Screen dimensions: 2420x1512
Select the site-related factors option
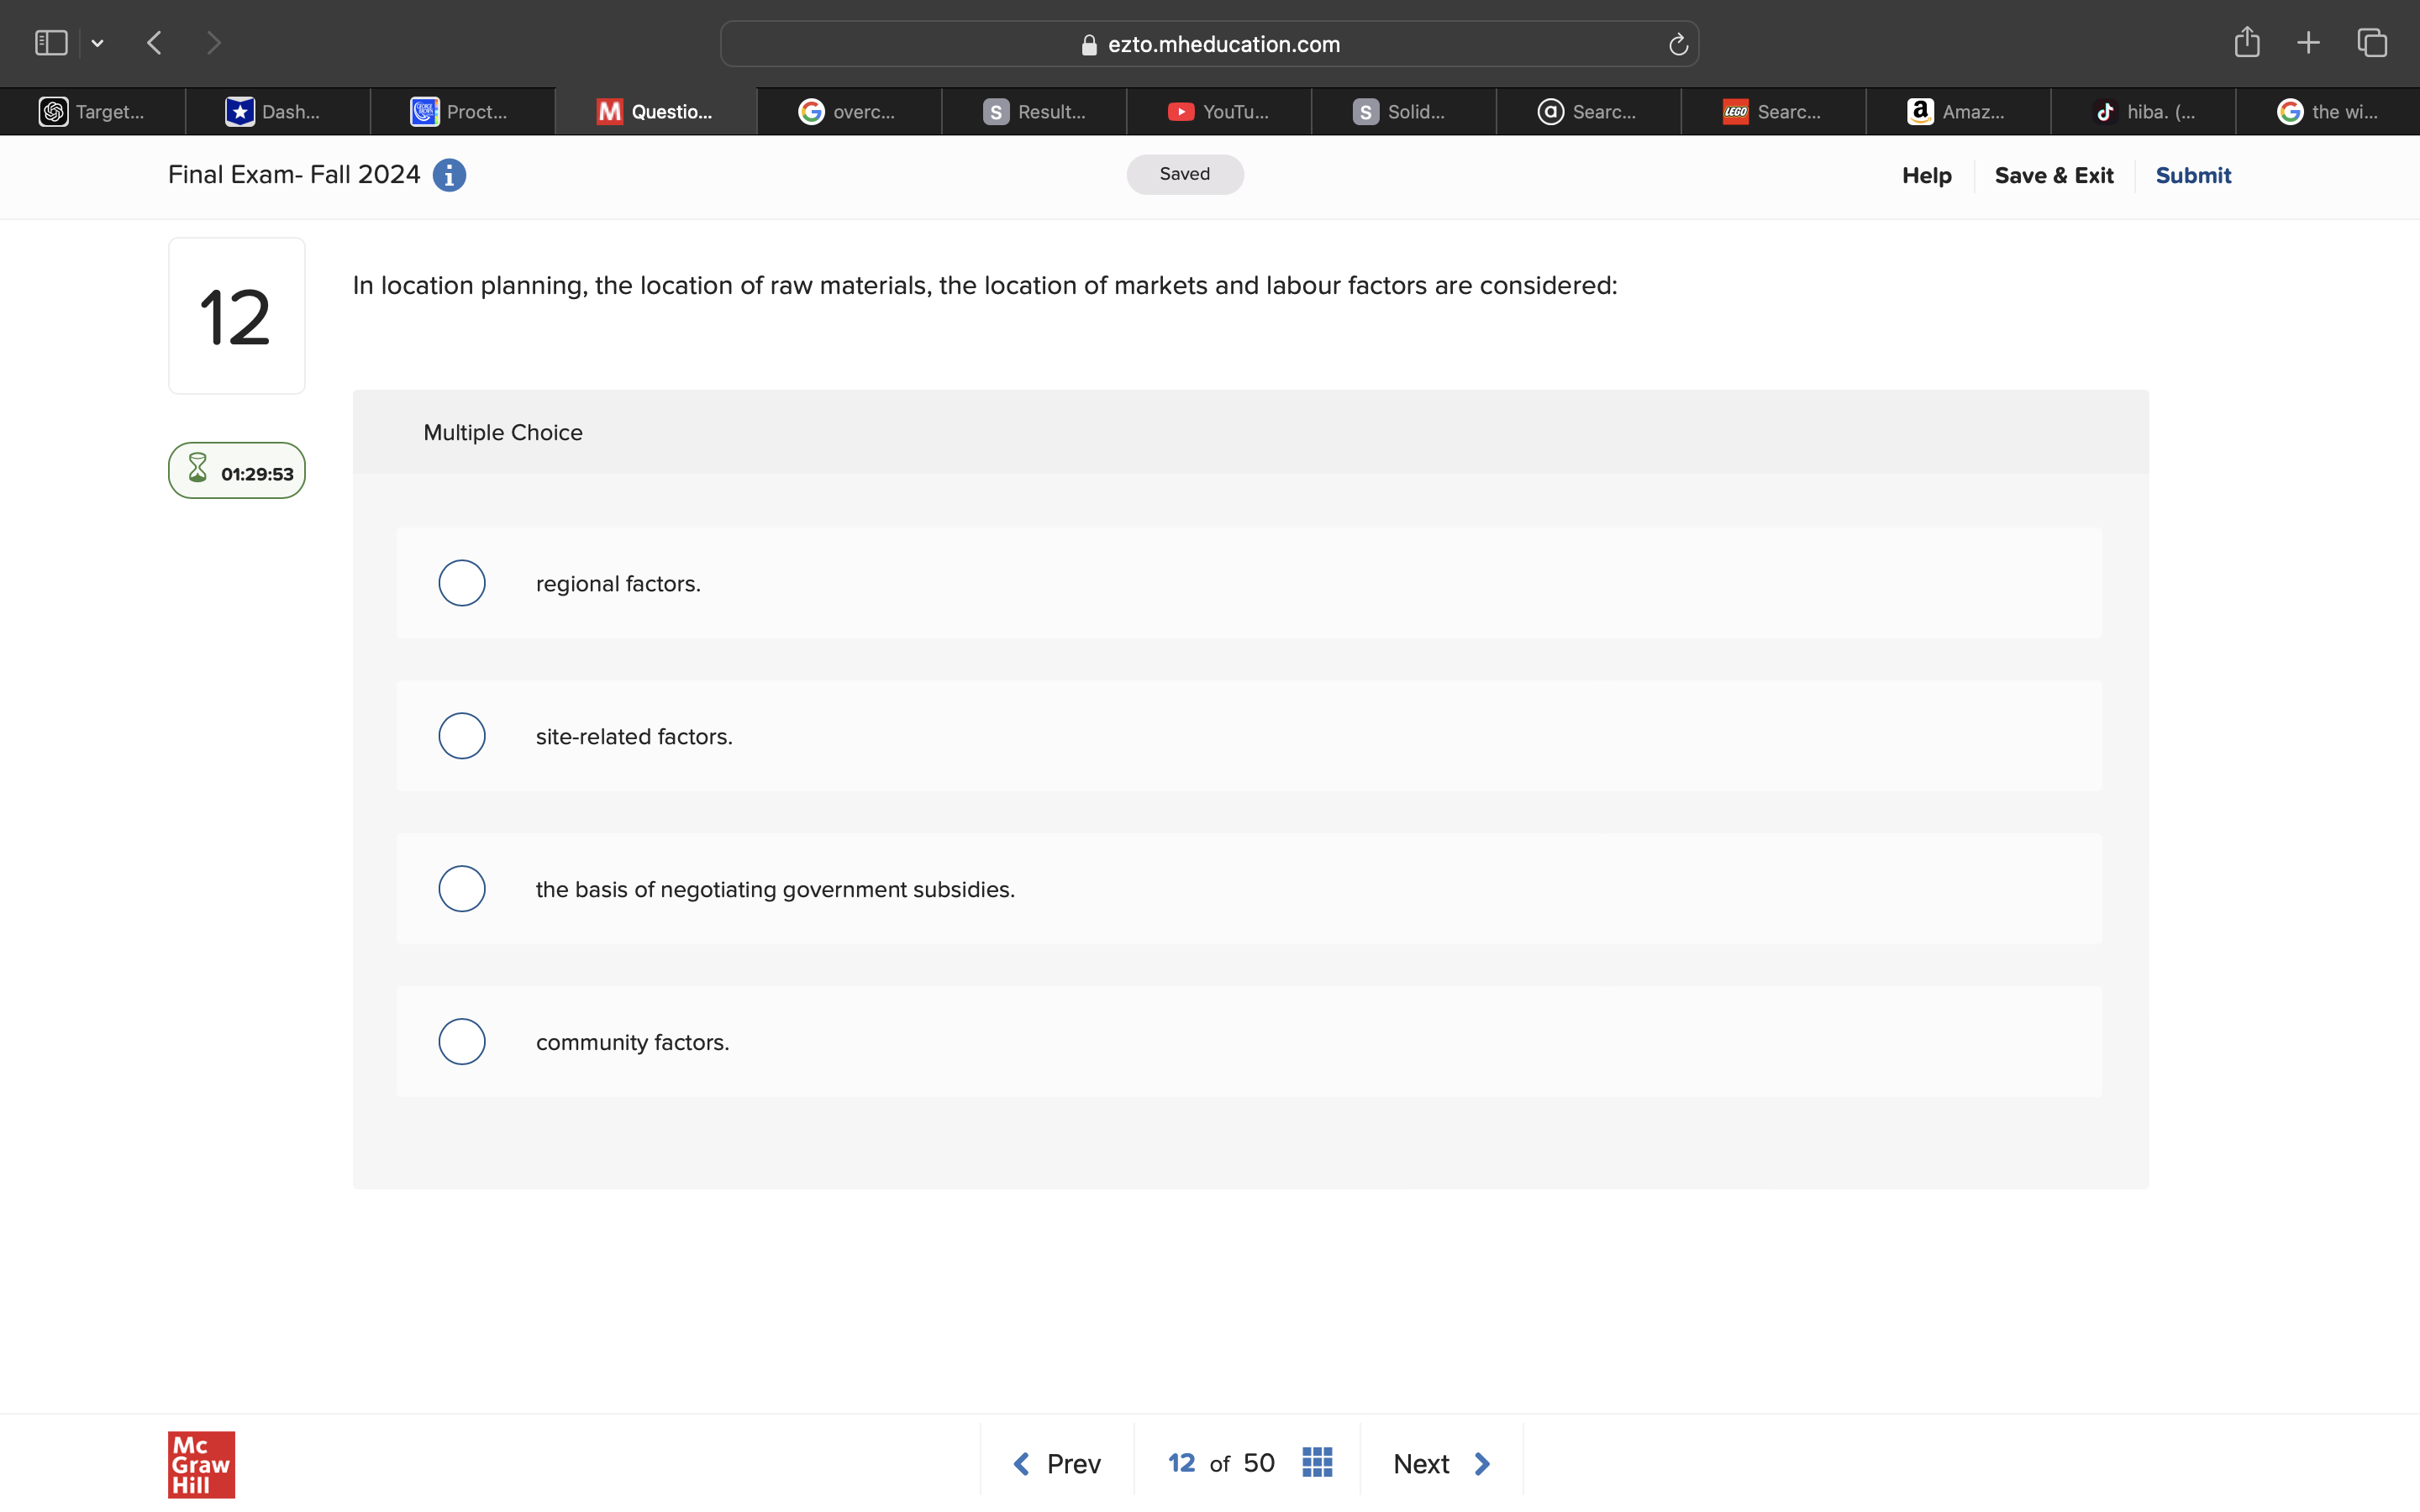tap(461, 735)
